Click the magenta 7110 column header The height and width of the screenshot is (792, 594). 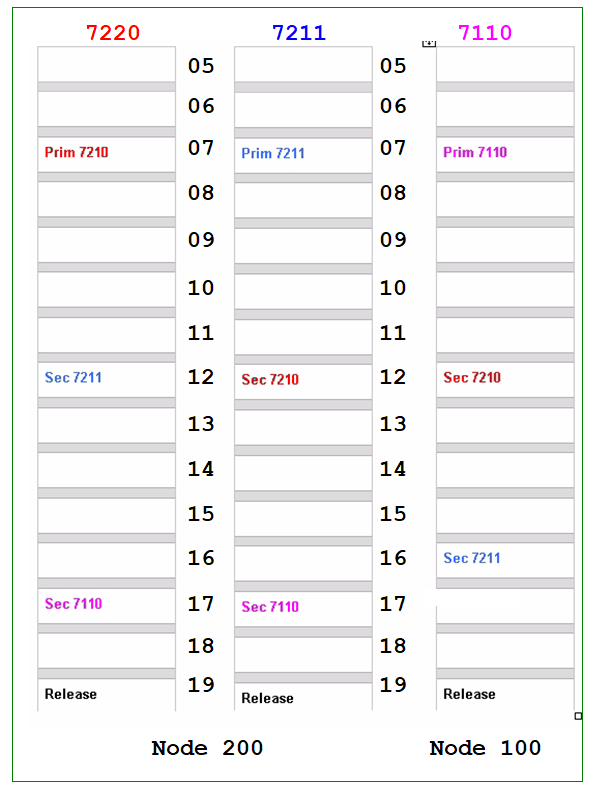pyautogui.click(x=485, y=33)
